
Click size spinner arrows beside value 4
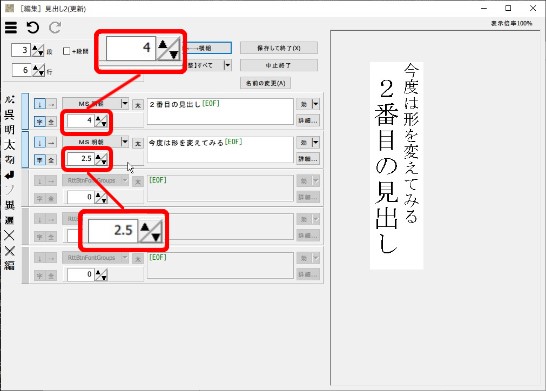tap(101, 121)
